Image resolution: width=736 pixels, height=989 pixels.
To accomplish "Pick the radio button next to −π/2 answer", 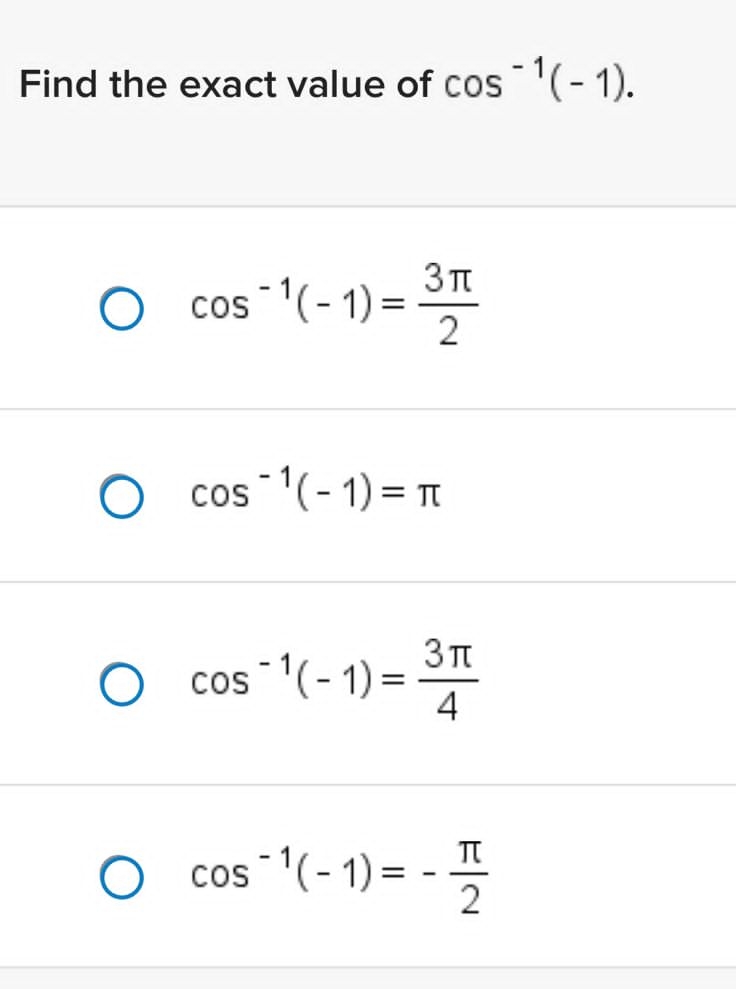I will (x=121, y=877).
